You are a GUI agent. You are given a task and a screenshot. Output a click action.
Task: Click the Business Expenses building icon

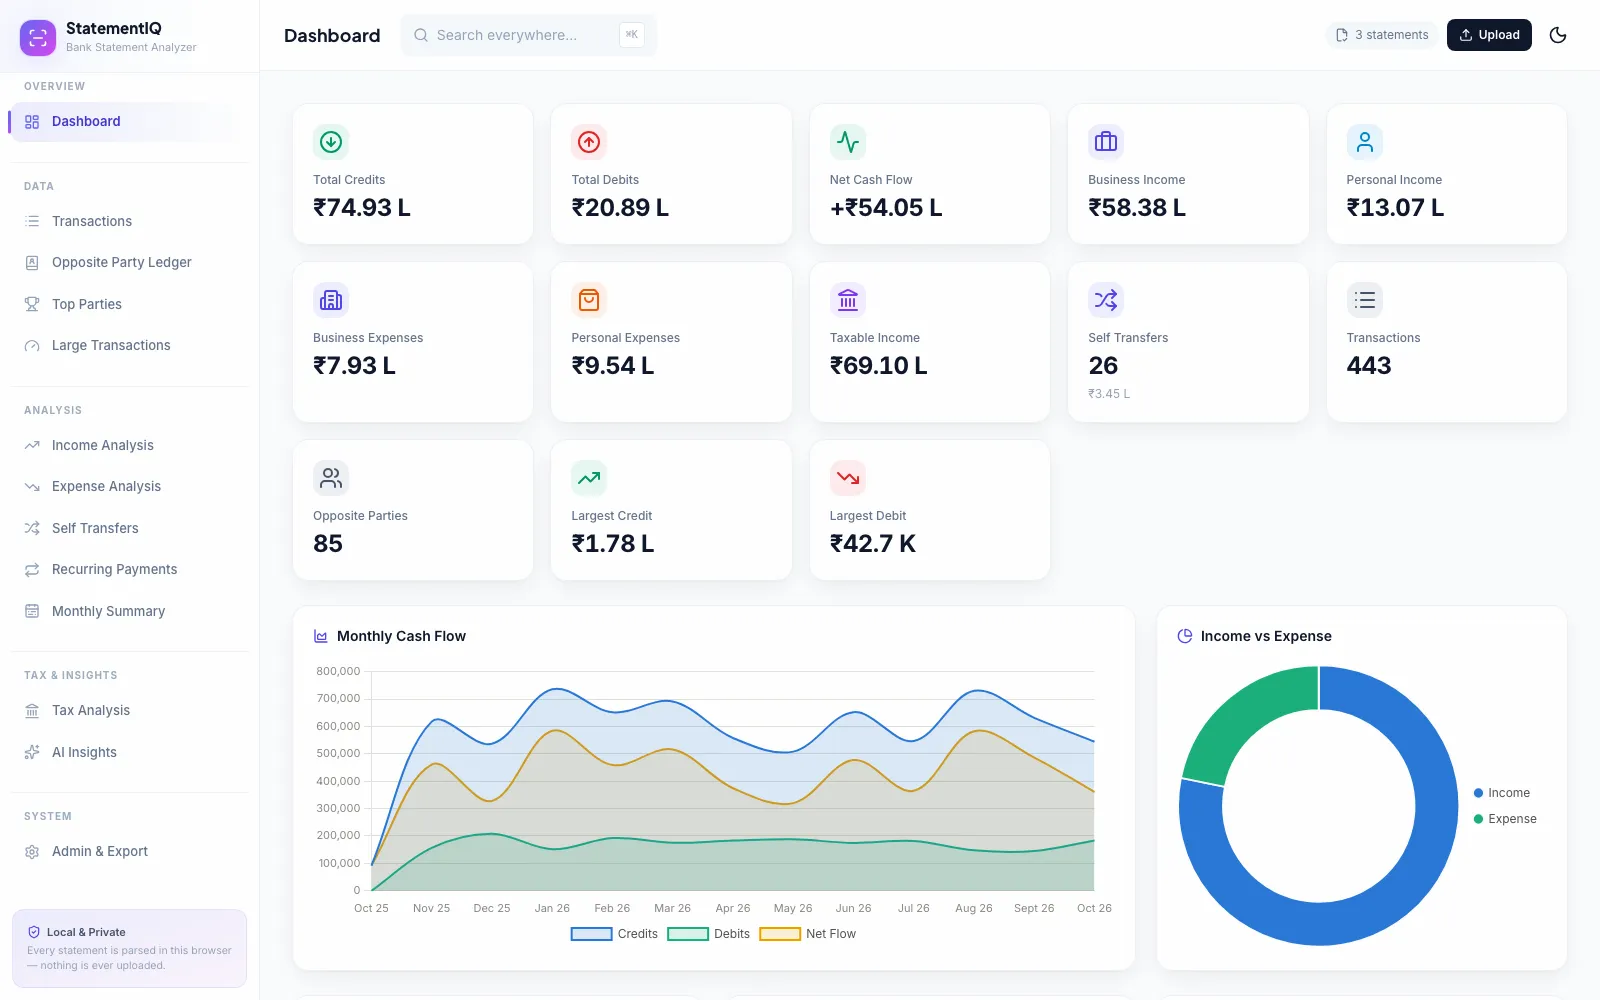pos(331,300)
